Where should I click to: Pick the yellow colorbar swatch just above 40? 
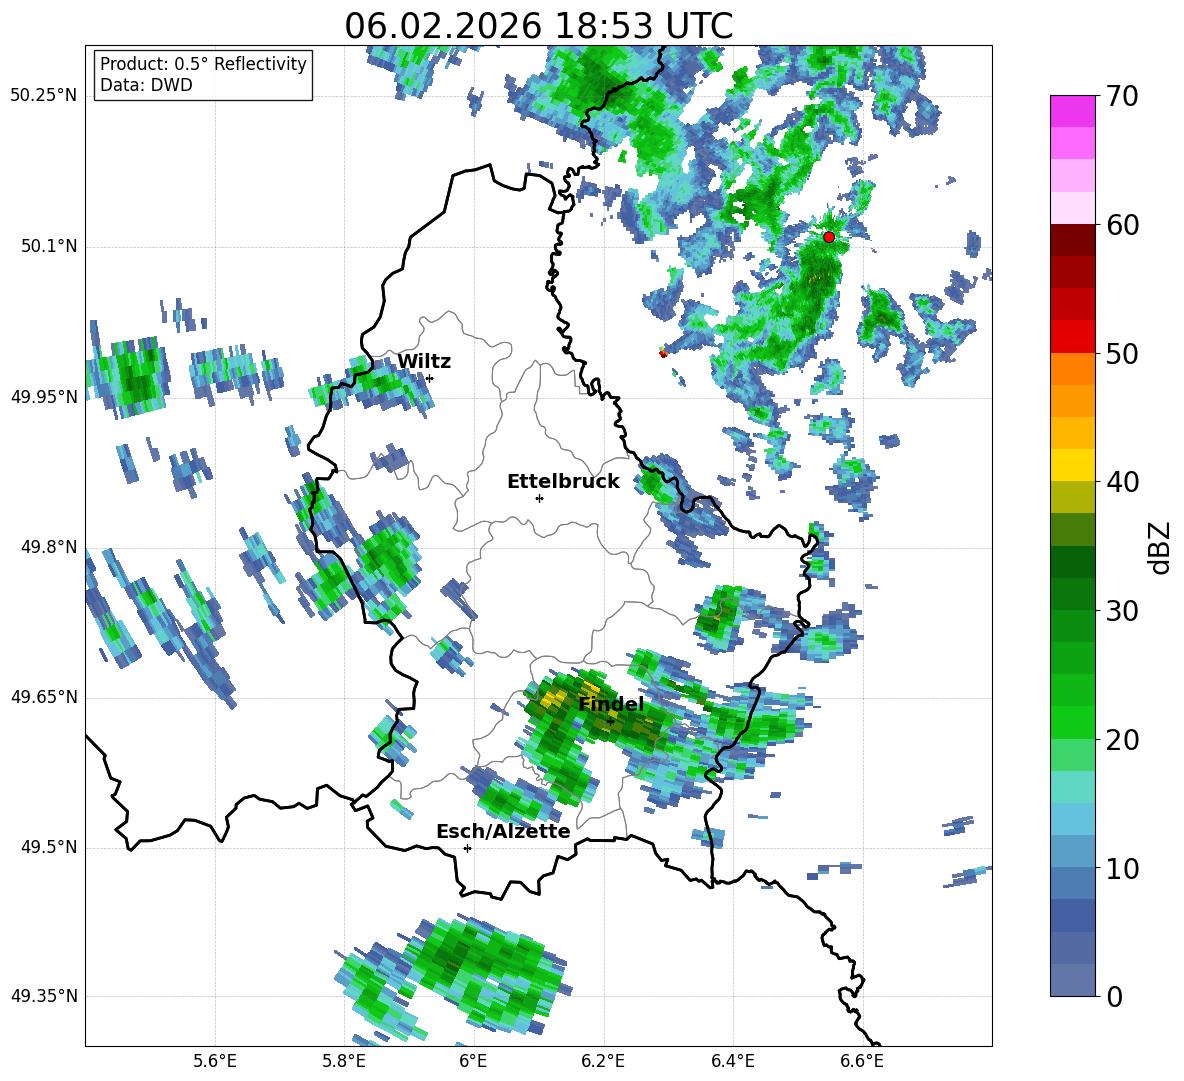[x=1072, y=465]
